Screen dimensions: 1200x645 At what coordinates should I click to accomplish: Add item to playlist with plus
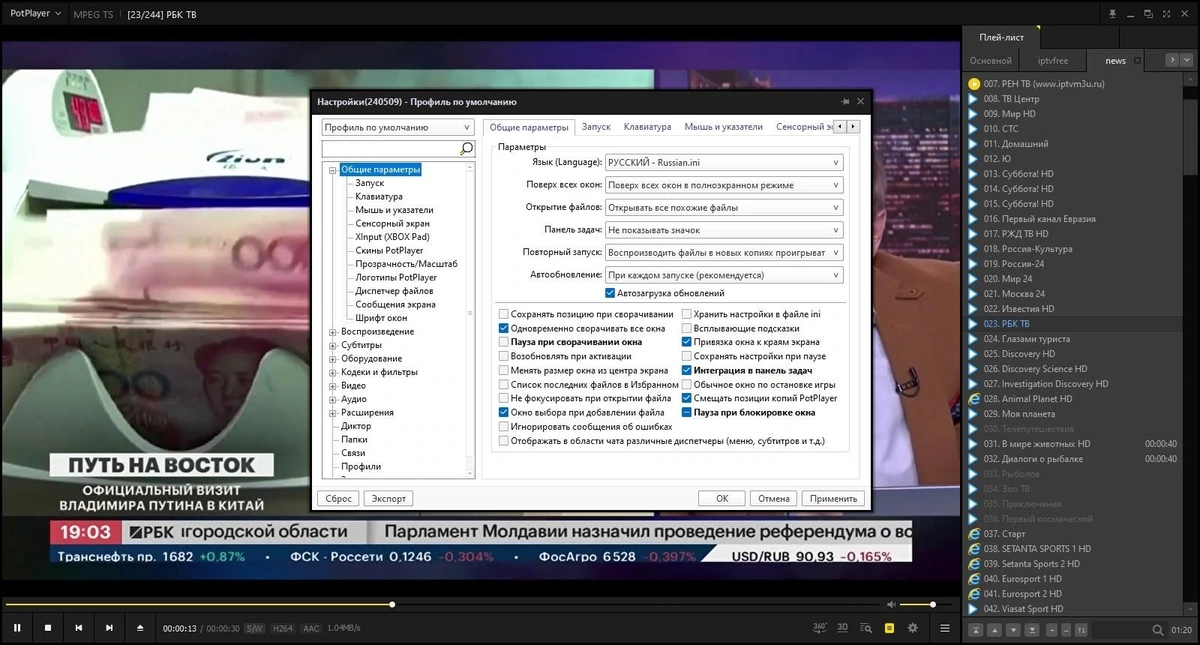click(x=1050, y=630)
